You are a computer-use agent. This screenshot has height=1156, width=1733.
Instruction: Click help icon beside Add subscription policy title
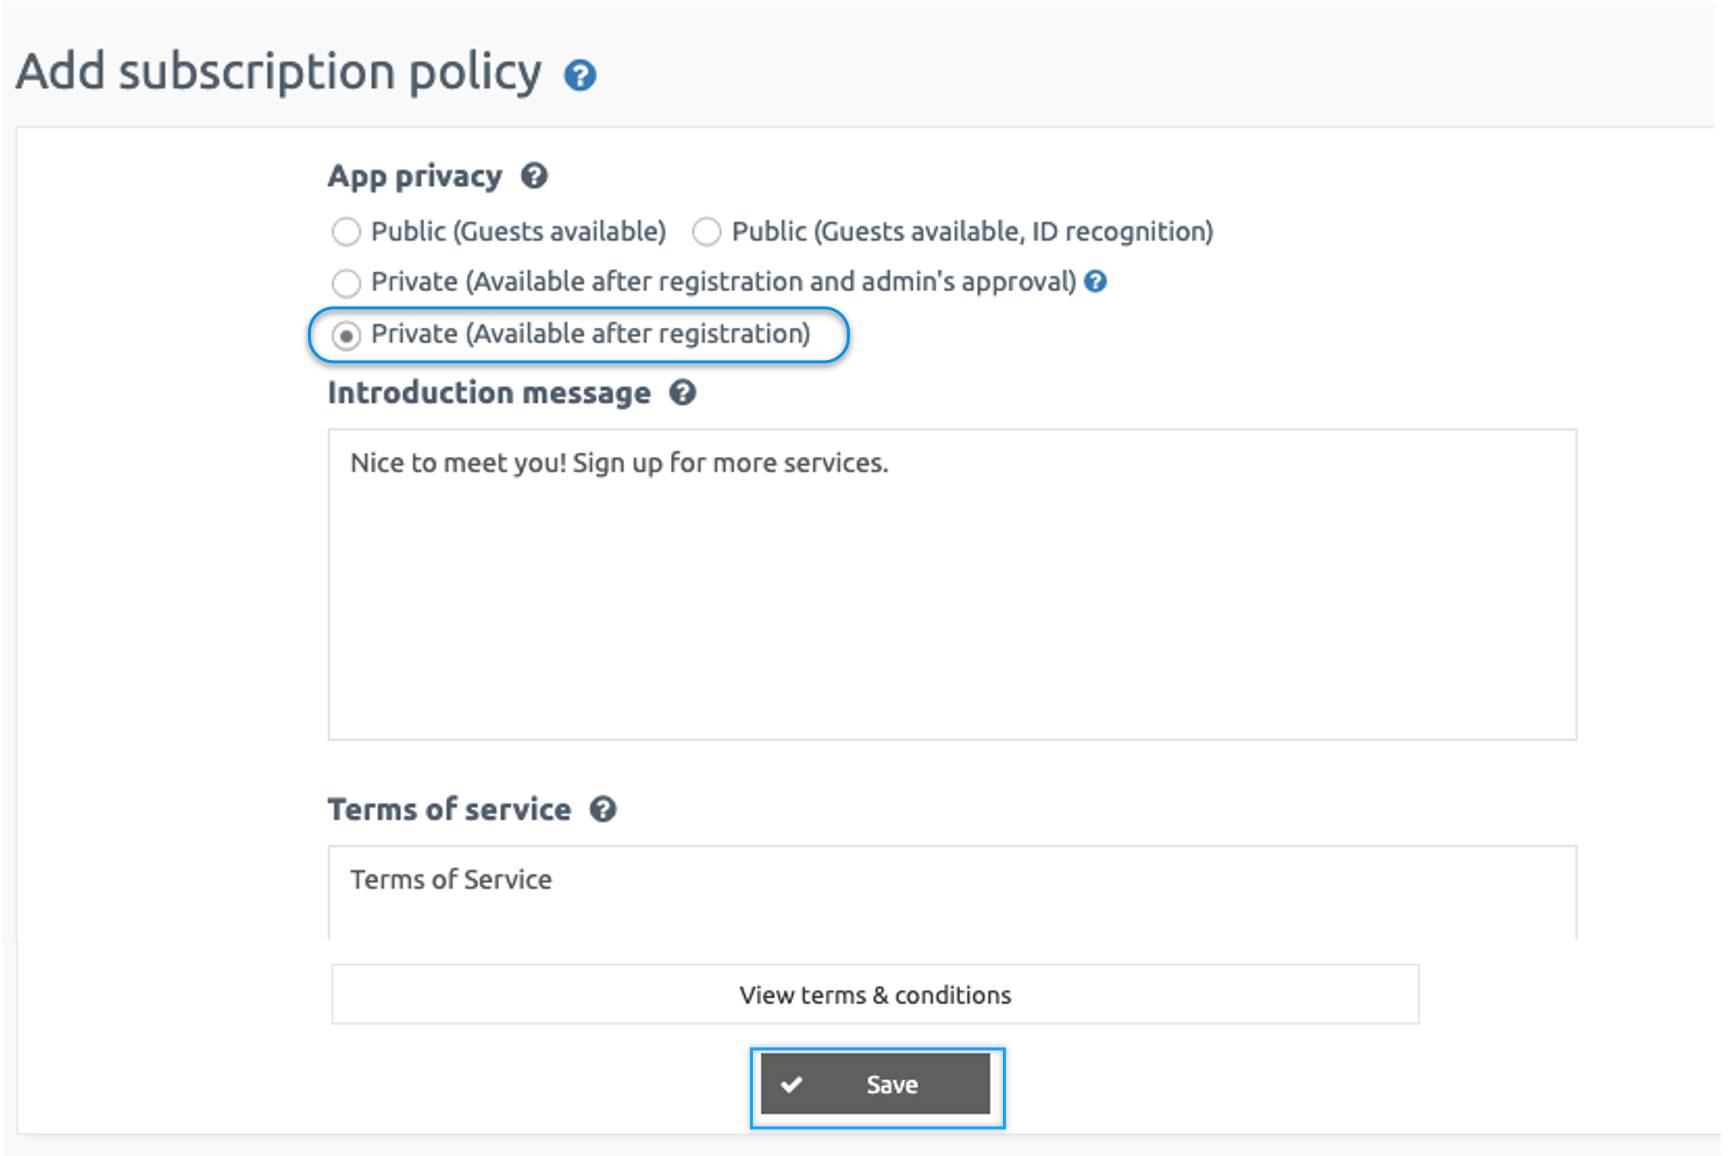(580, 76)
